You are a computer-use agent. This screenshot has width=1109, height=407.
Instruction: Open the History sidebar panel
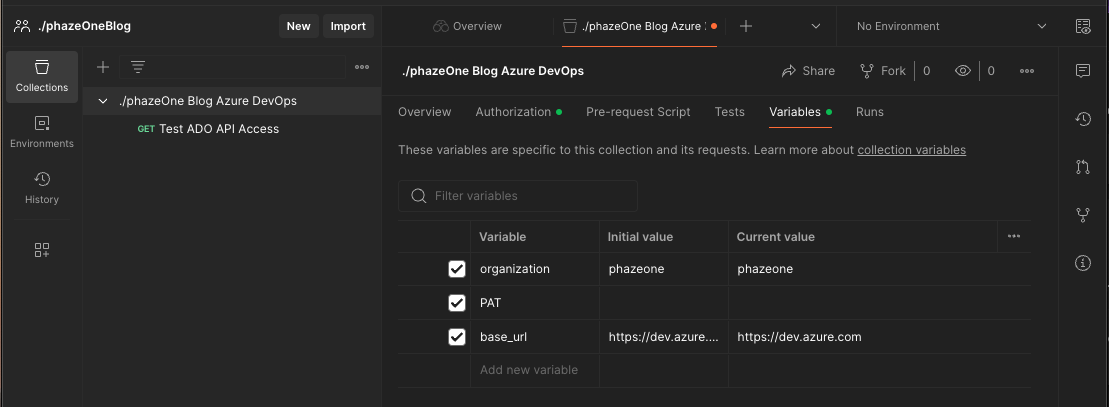pyautogui.click(x=42, y=188)
